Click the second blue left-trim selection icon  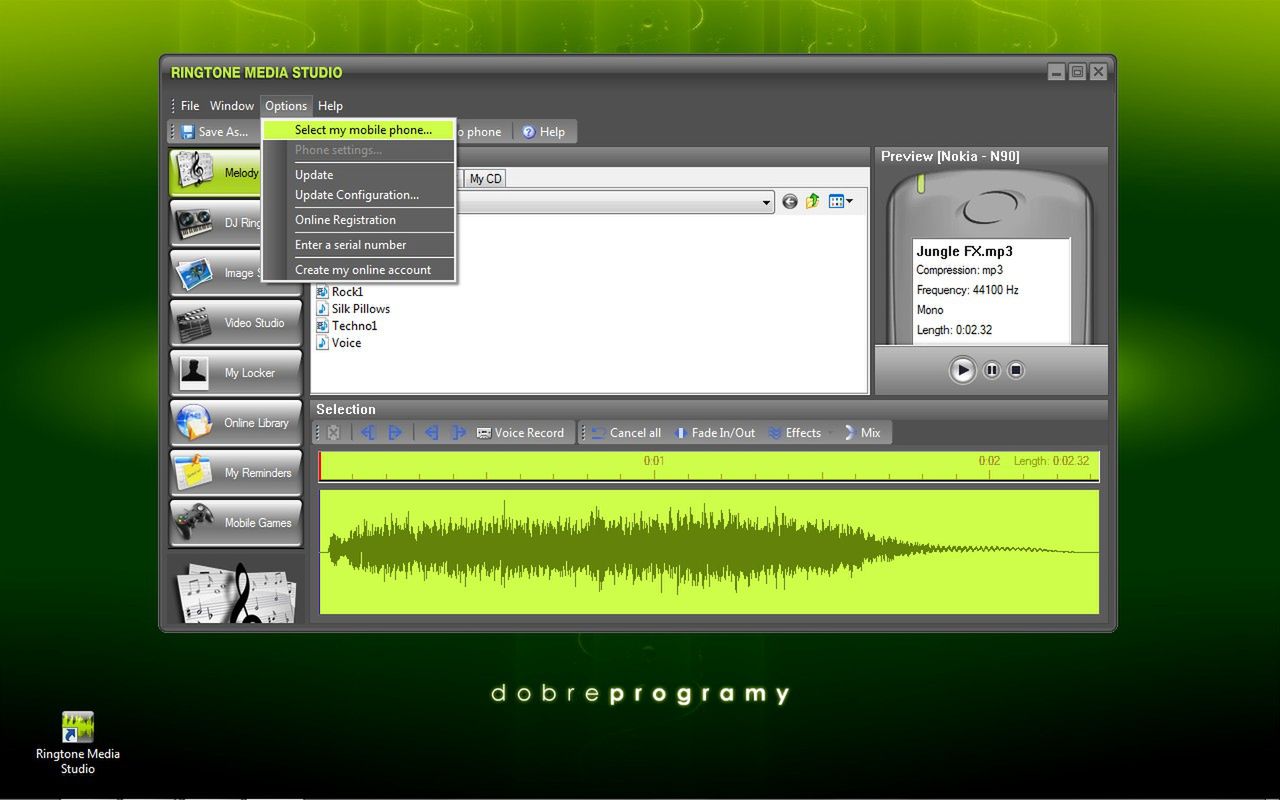pyautogui.click(x=432, y=432)
